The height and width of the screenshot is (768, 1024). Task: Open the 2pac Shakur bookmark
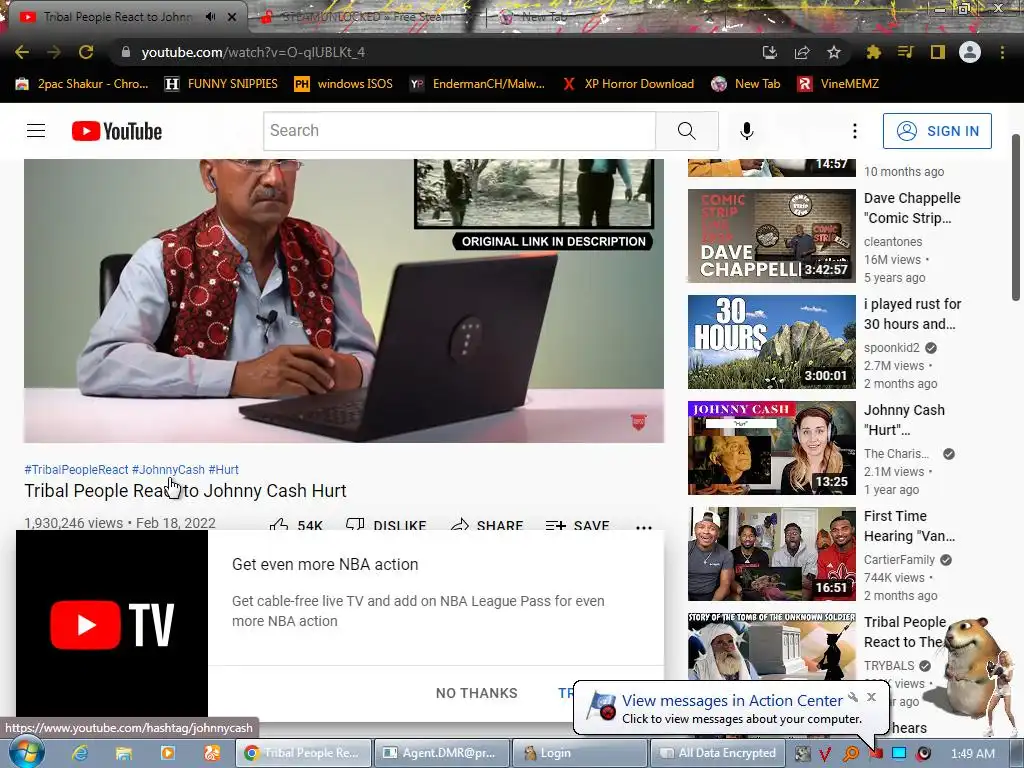point(82,84)
